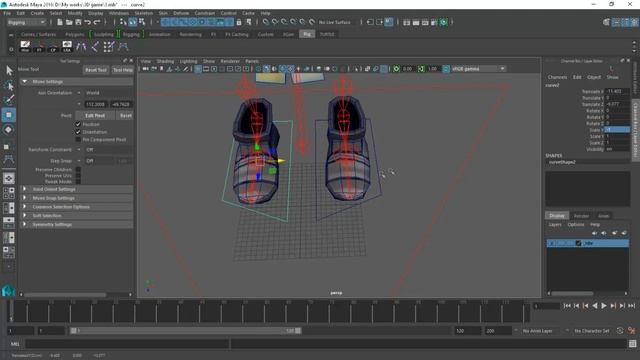The image size is (640, 360).
Task: Collapse the Move Settings section
Action: (24, 82)
